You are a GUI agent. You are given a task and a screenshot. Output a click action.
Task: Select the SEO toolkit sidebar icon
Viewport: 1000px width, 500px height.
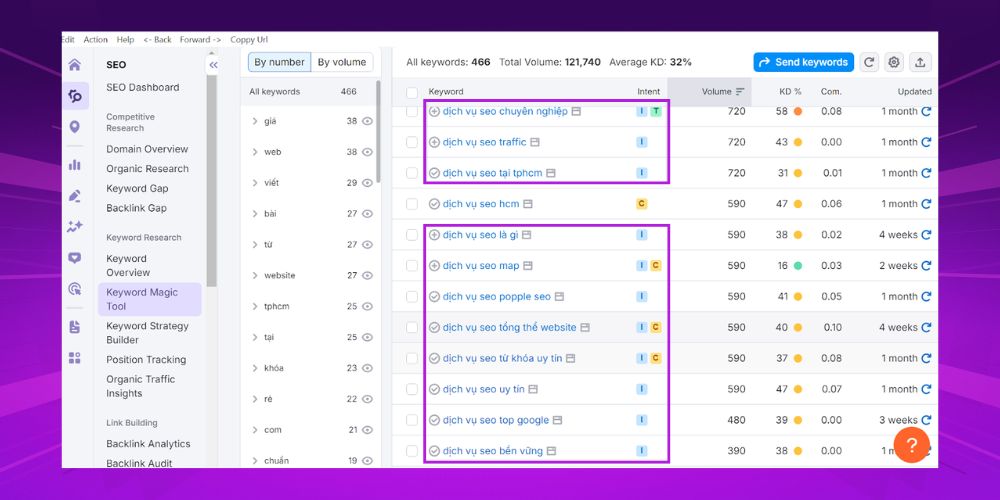tap(75, 96)
